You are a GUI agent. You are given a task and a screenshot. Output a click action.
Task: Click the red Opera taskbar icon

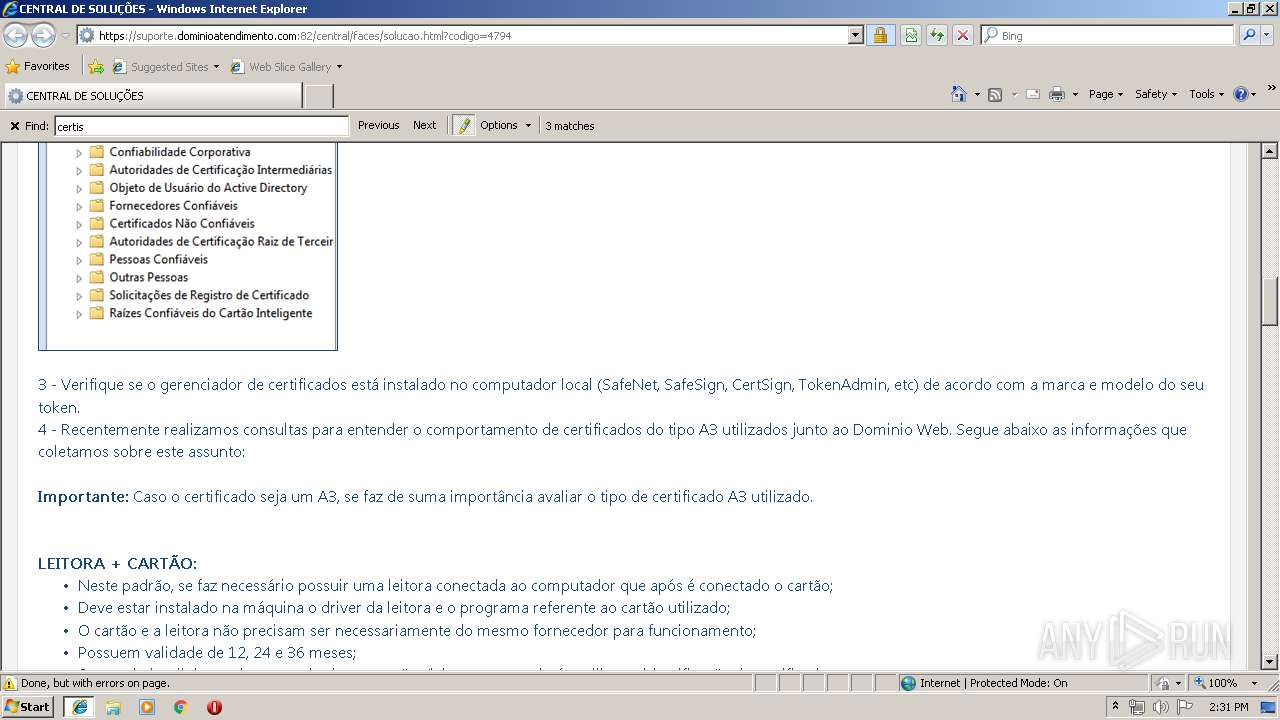[x=214, y=707]
